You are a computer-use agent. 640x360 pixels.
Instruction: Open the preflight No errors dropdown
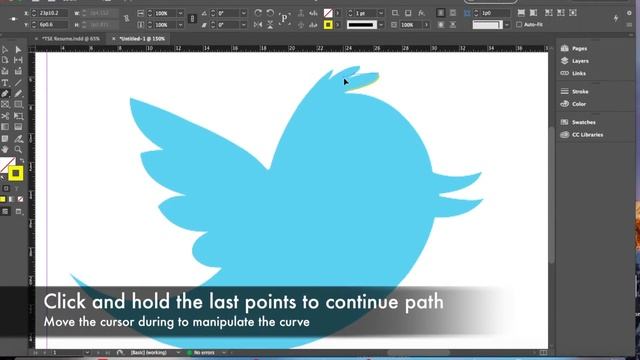click(224, 353)
